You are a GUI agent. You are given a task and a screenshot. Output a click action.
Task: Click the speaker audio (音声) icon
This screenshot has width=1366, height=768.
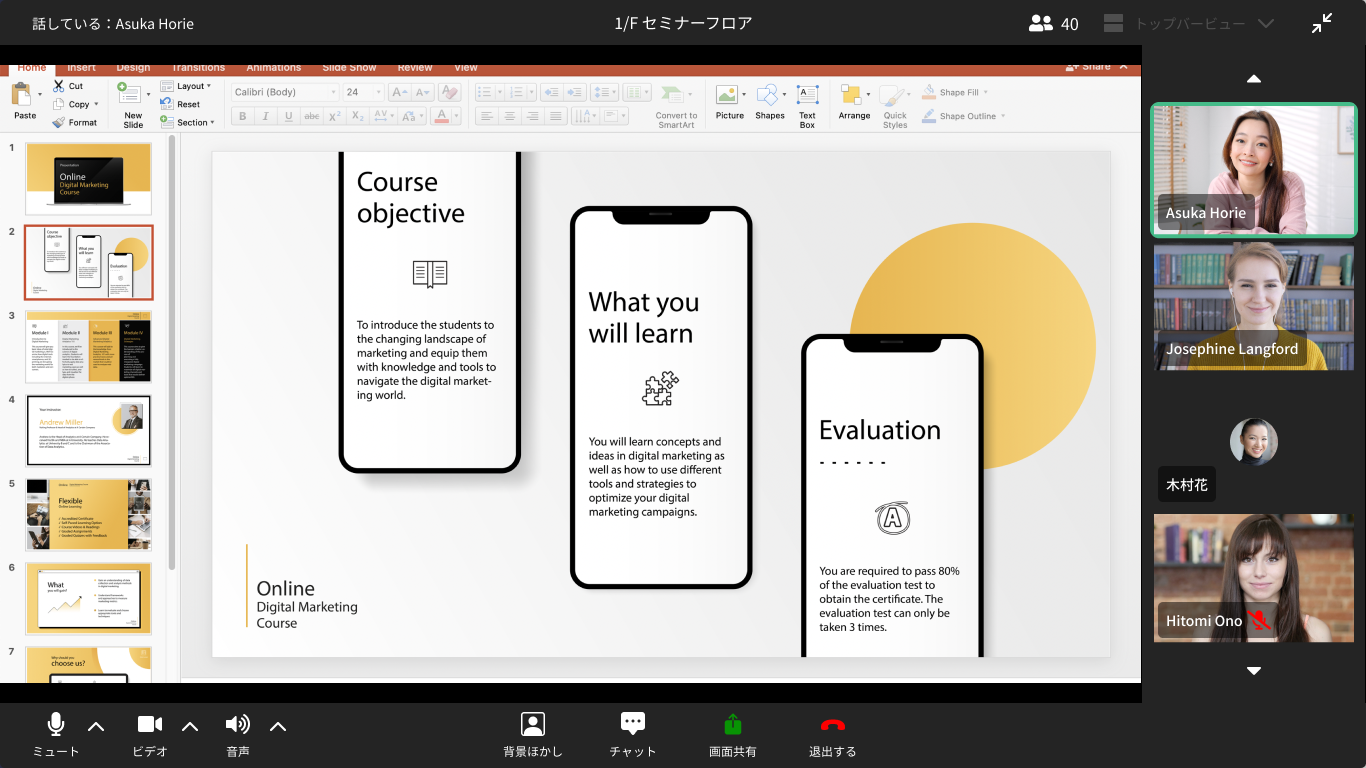point(237,725)
